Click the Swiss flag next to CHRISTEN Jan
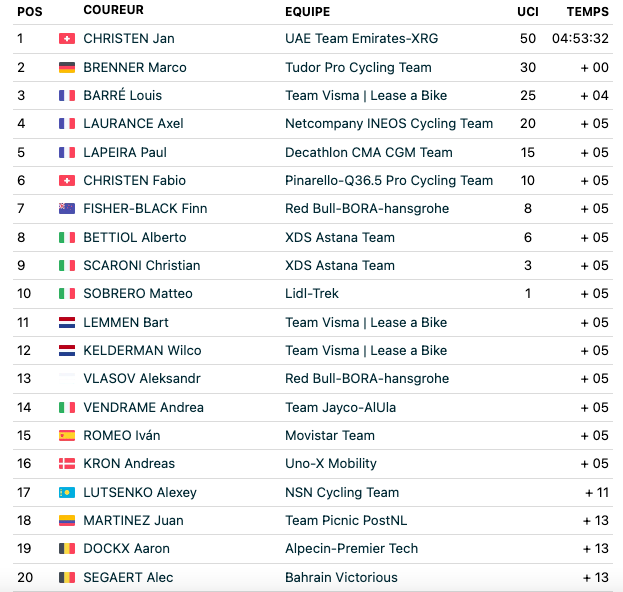Viewport: 623px width, 592px height. [67, 39]
